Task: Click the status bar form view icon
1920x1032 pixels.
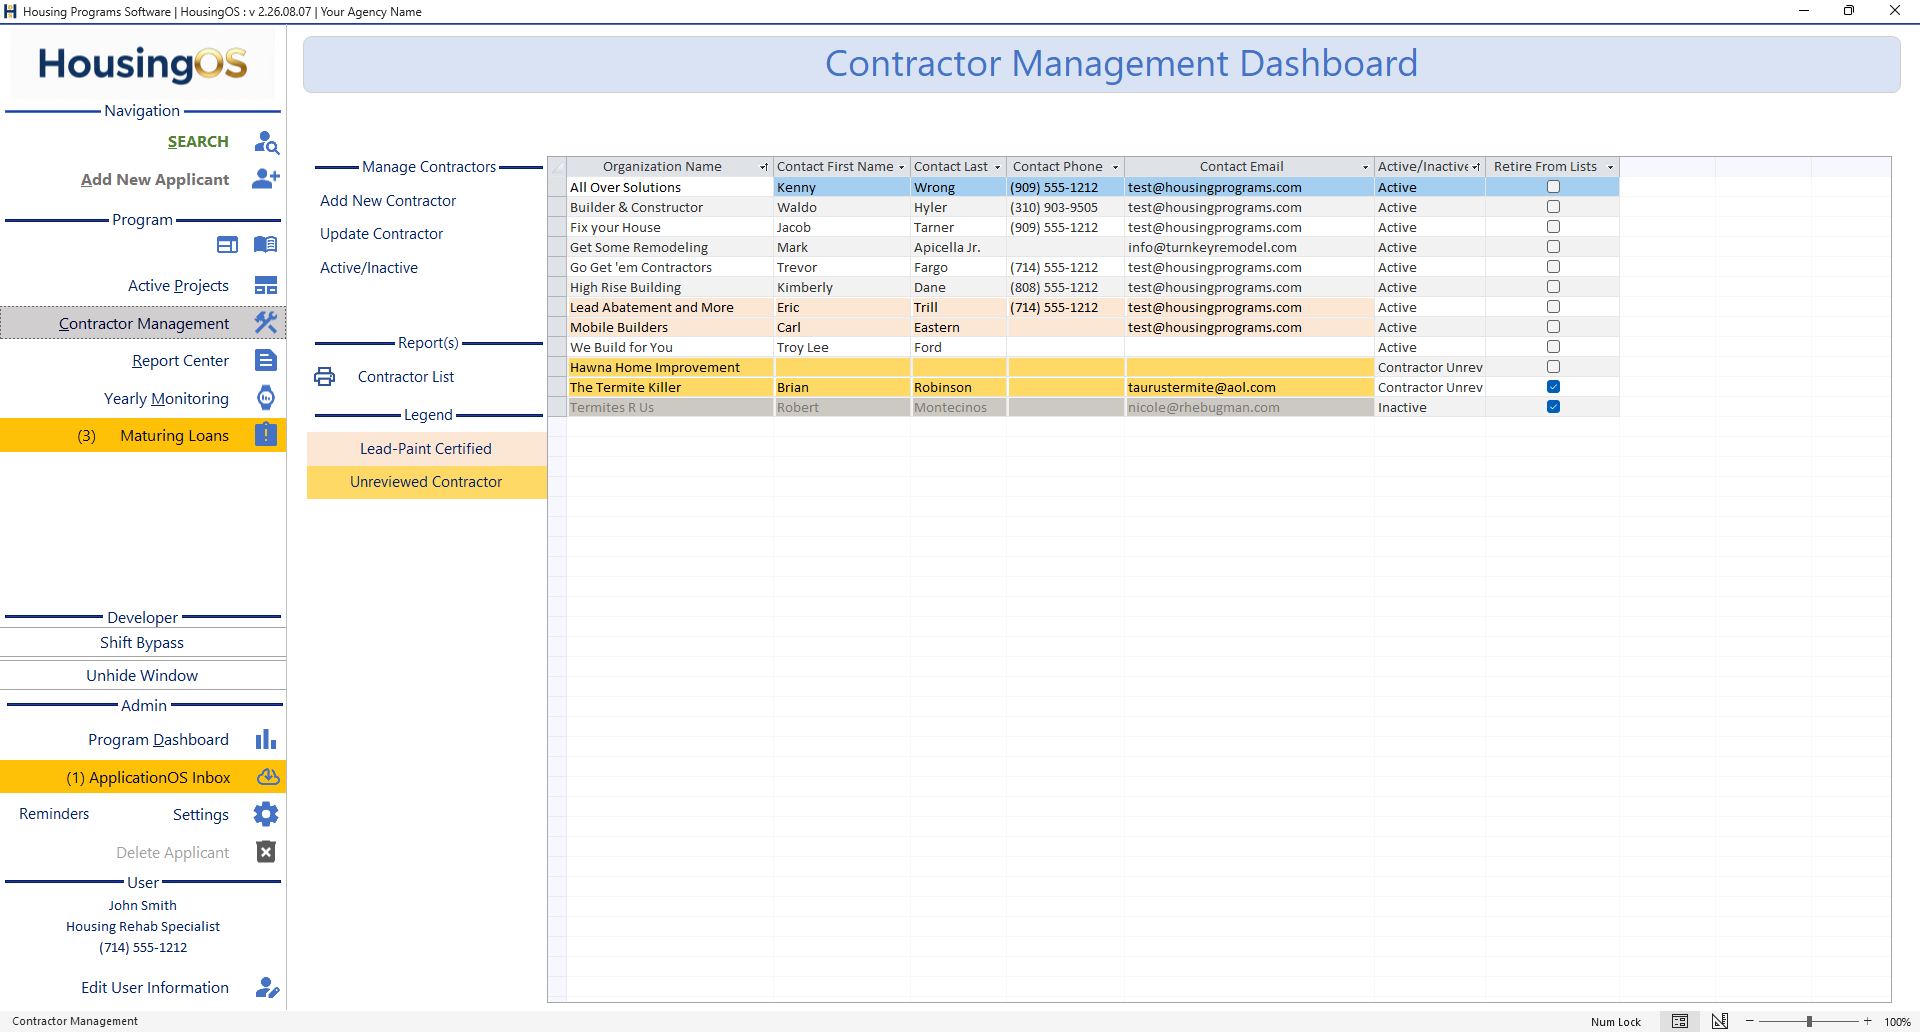Action: coord(1680,1021)
